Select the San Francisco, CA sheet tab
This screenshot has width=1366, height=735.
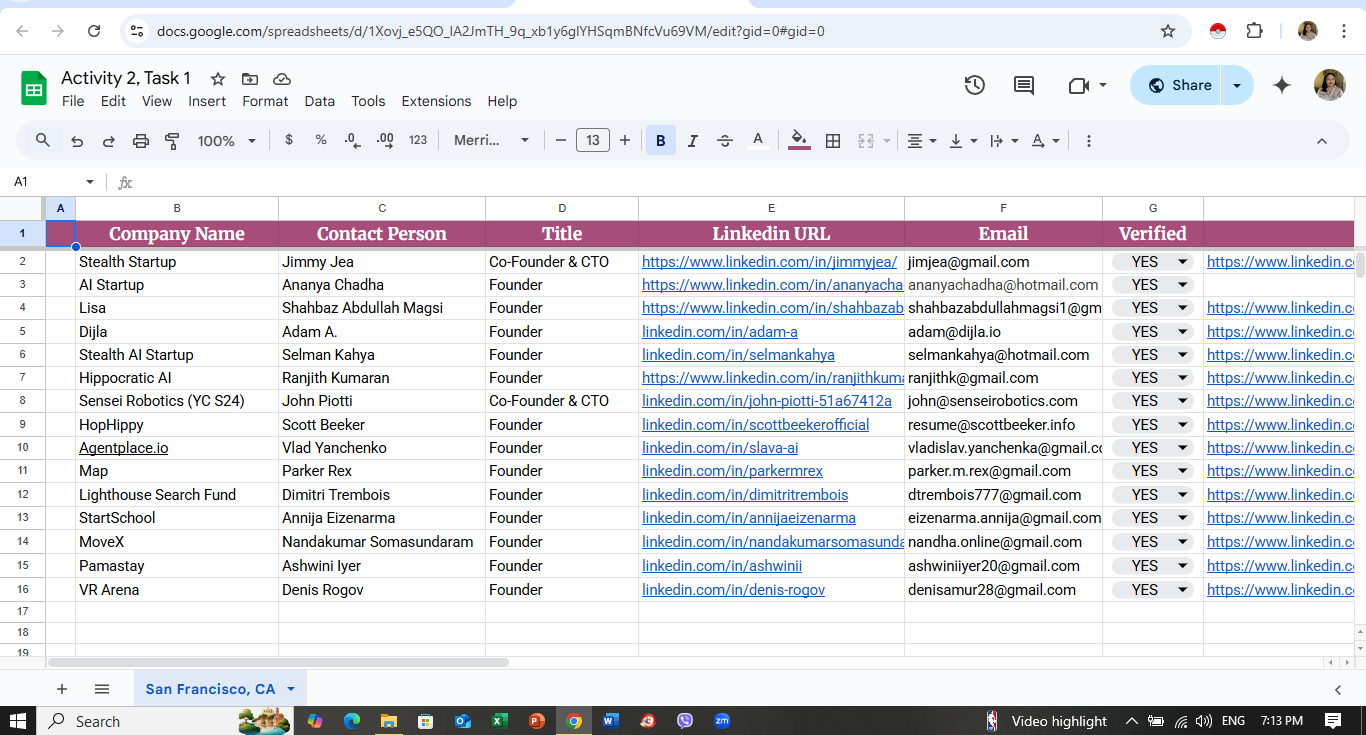coord(210,689)
